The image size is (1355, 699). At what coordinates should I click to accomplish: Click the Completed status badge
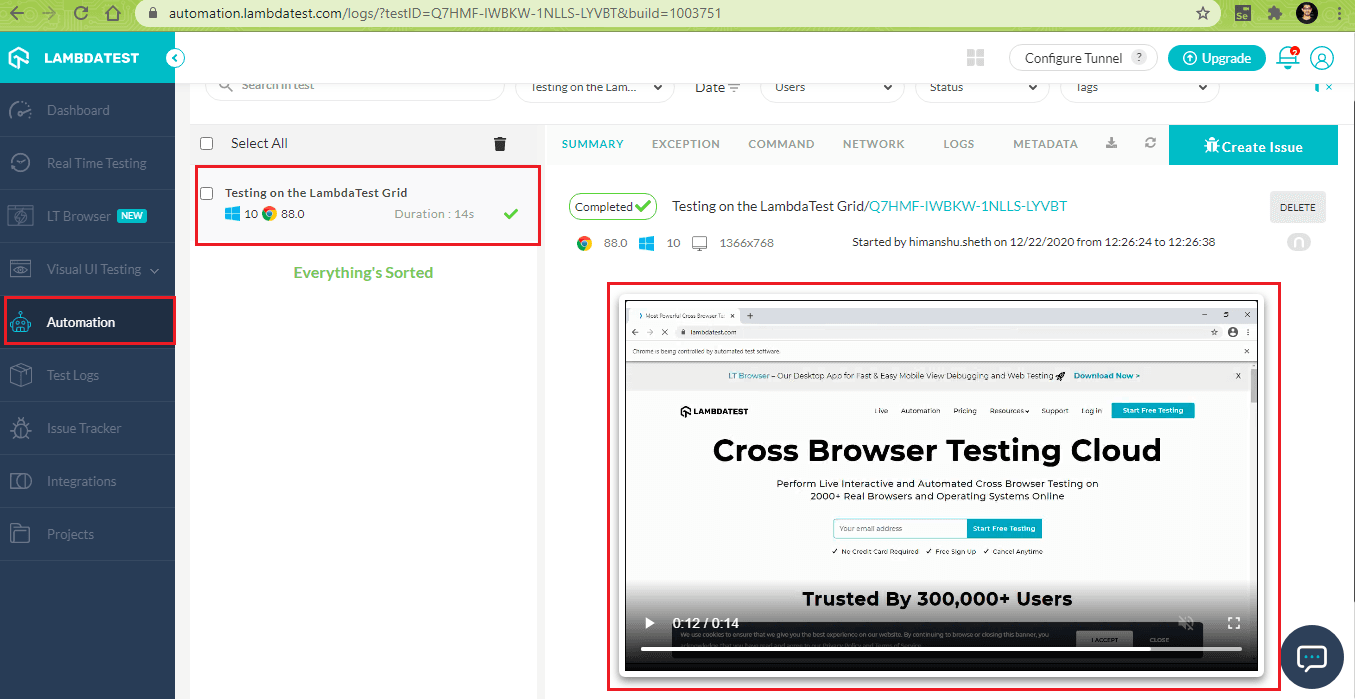click(x=613, y=207)
